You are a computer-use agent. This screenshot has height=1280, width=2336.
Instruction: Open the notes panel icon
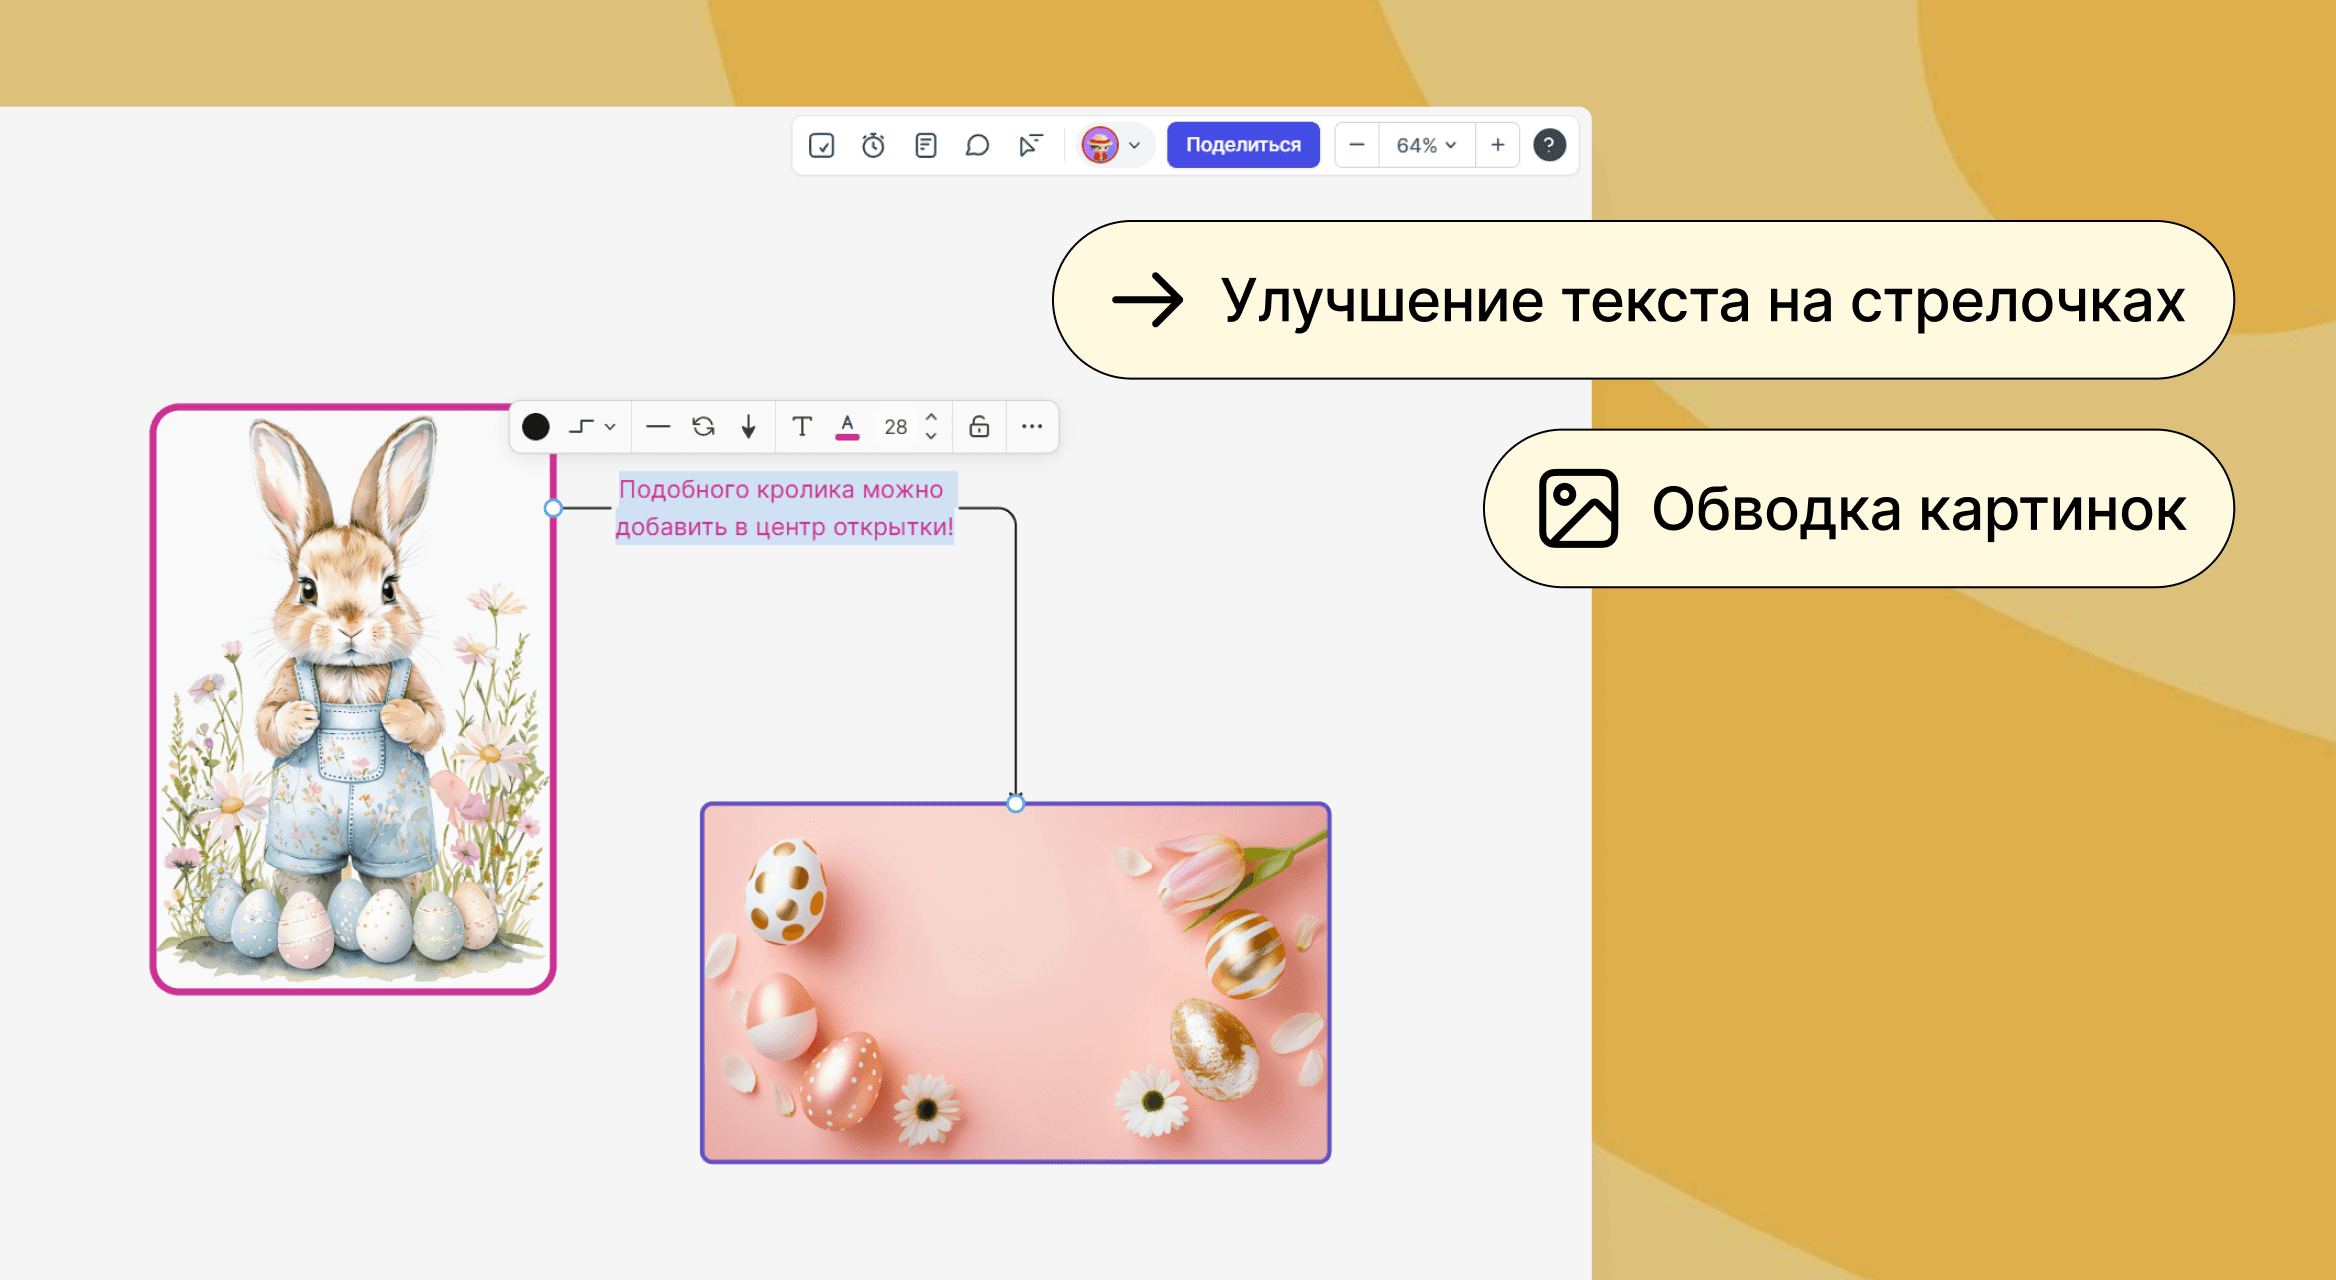(926, 146)
